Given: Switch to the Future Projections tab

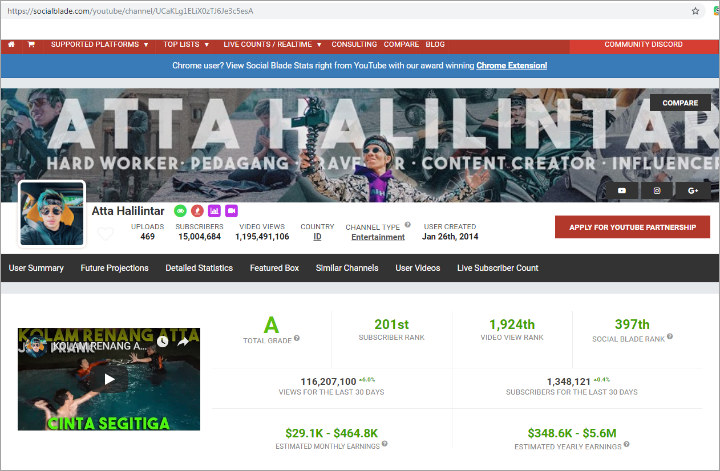Looking at the screenshot, I should pos(114,268).
